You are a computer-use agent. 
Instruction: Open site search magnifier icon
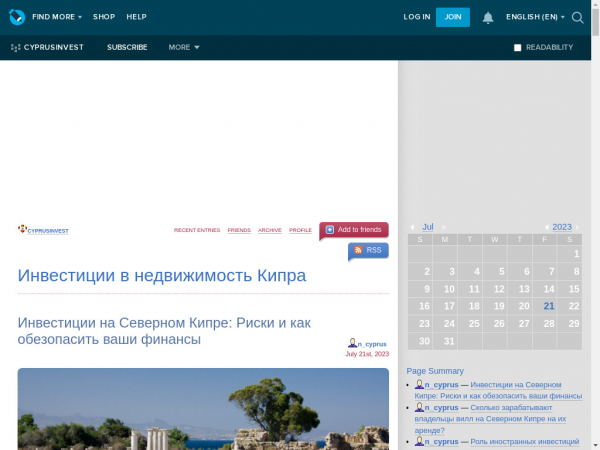coord(577,17)
